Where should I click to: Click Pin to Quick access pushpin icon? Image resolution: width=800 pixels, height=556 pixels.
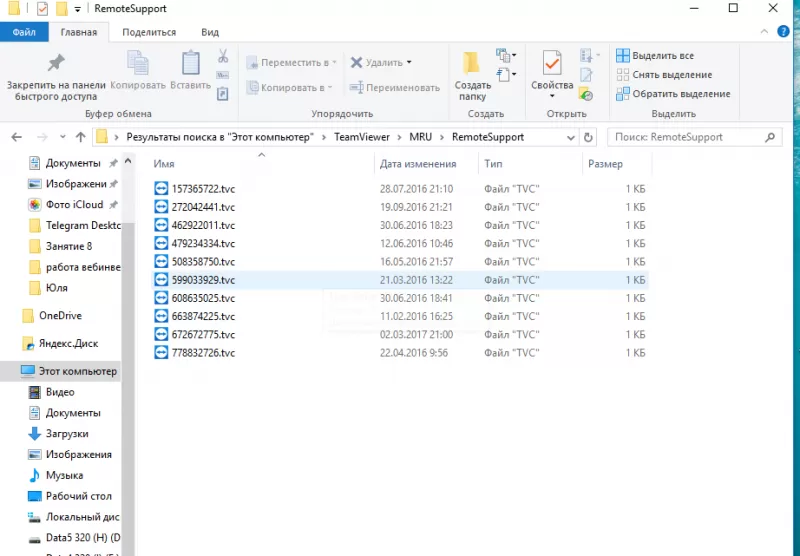(x=56, y=63)
